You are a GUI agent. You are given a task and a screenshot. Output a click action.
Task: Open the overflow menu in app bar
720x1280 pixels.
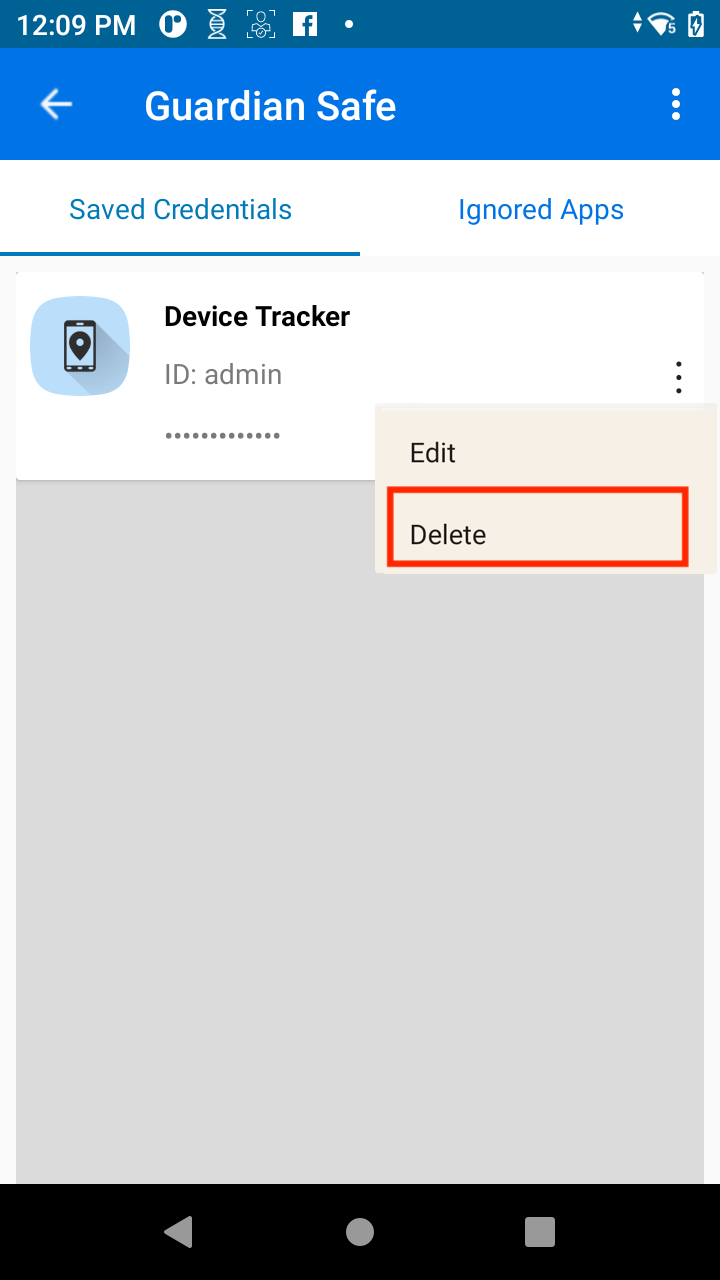[x=676, y=104]
